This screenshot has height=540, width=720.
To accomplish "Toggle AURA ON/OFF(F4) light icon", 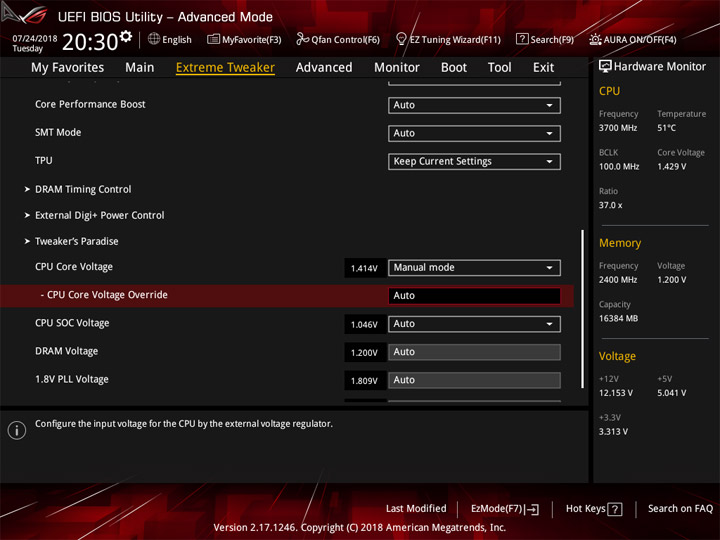I will click(595, 39).
